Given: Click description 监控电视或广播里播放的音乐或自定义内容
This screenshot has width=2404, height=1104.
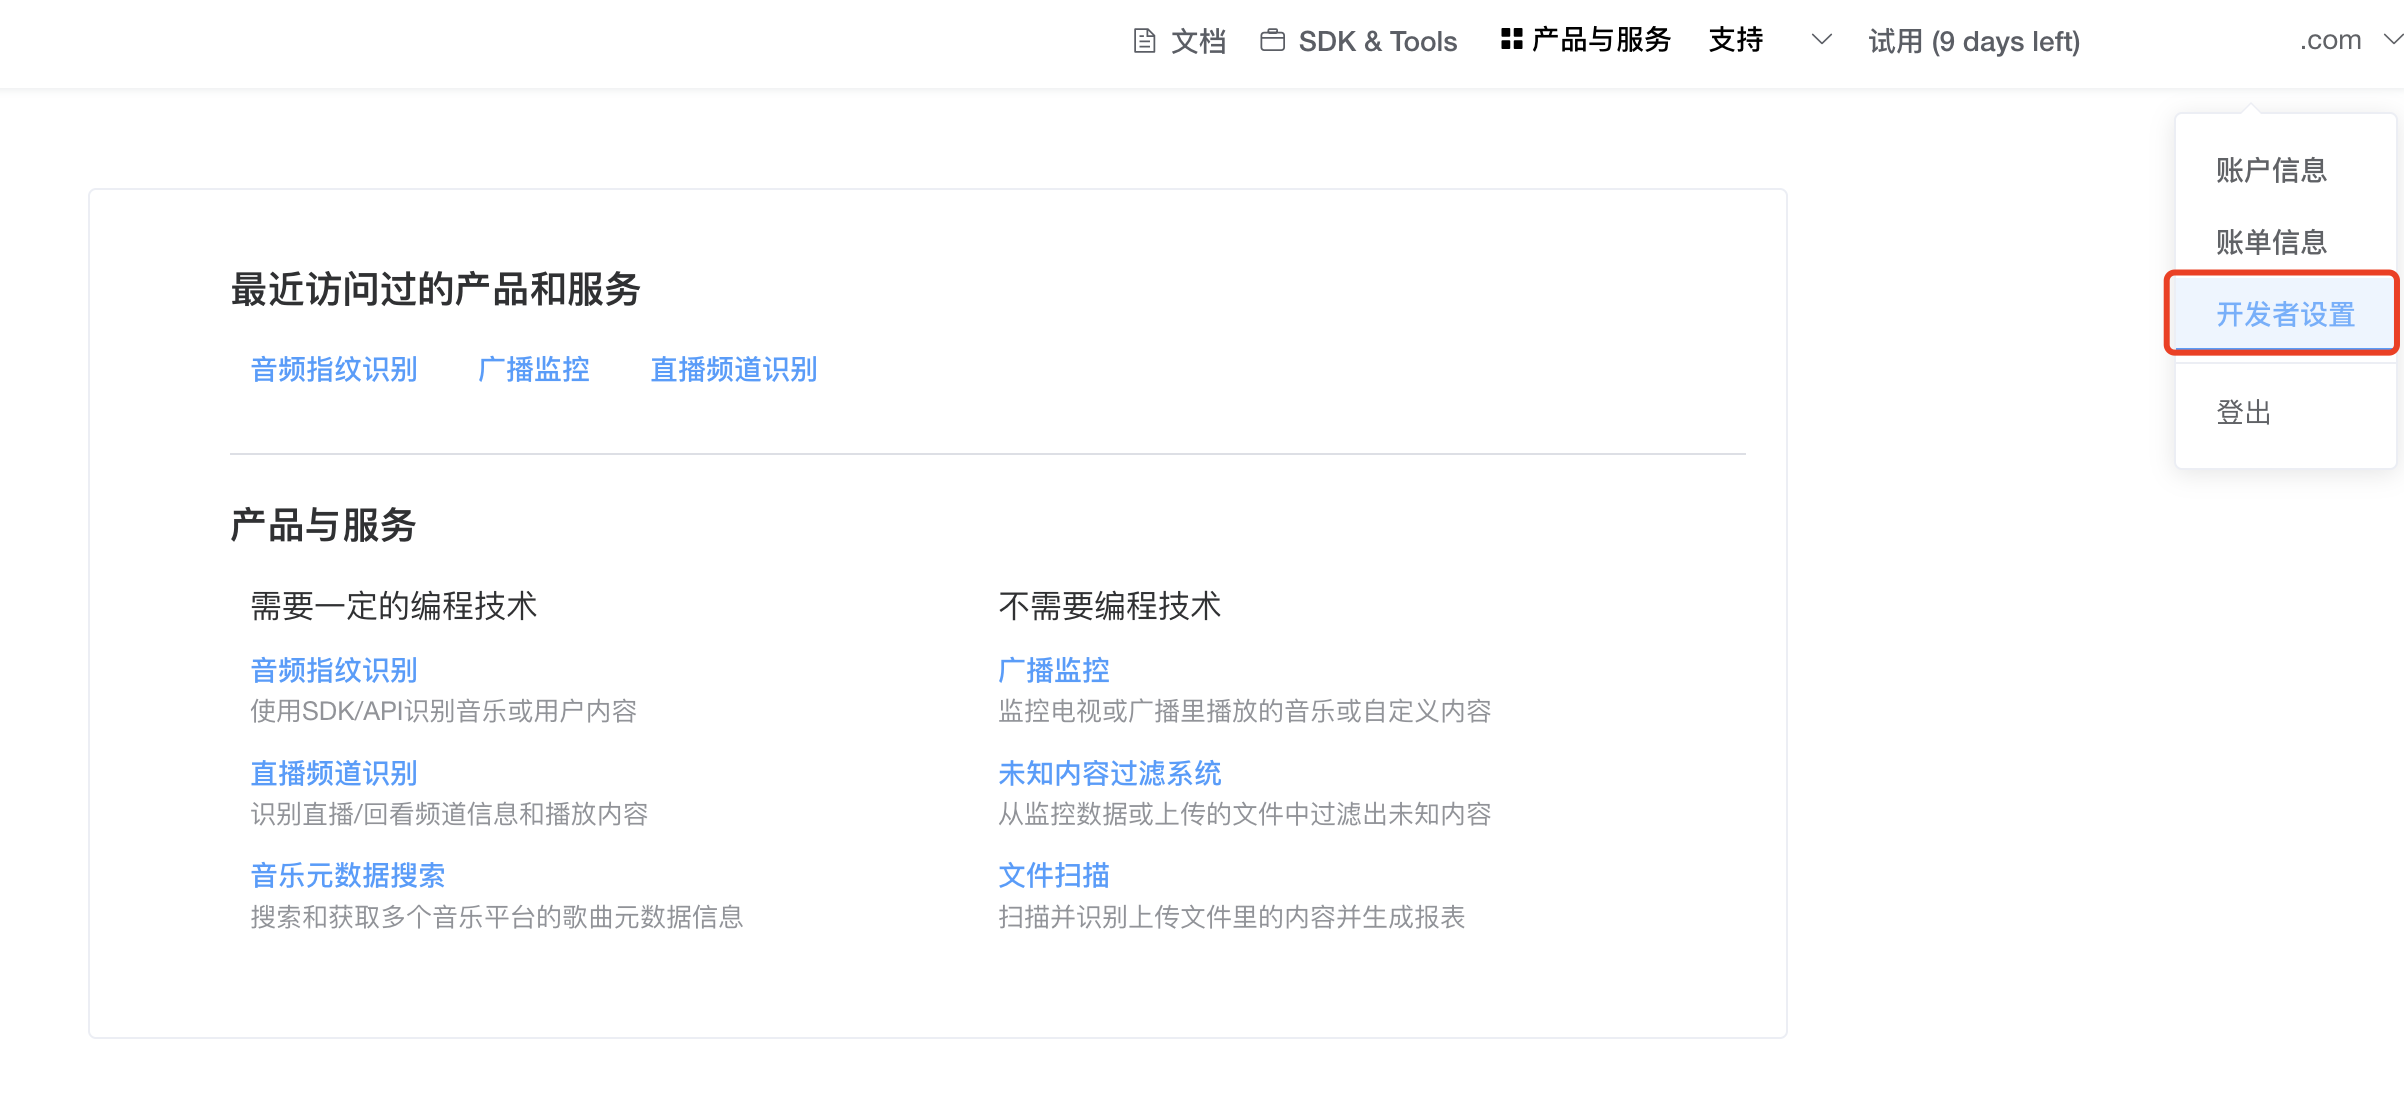Looking at the screenshot, I should (x=1245, y=712).
